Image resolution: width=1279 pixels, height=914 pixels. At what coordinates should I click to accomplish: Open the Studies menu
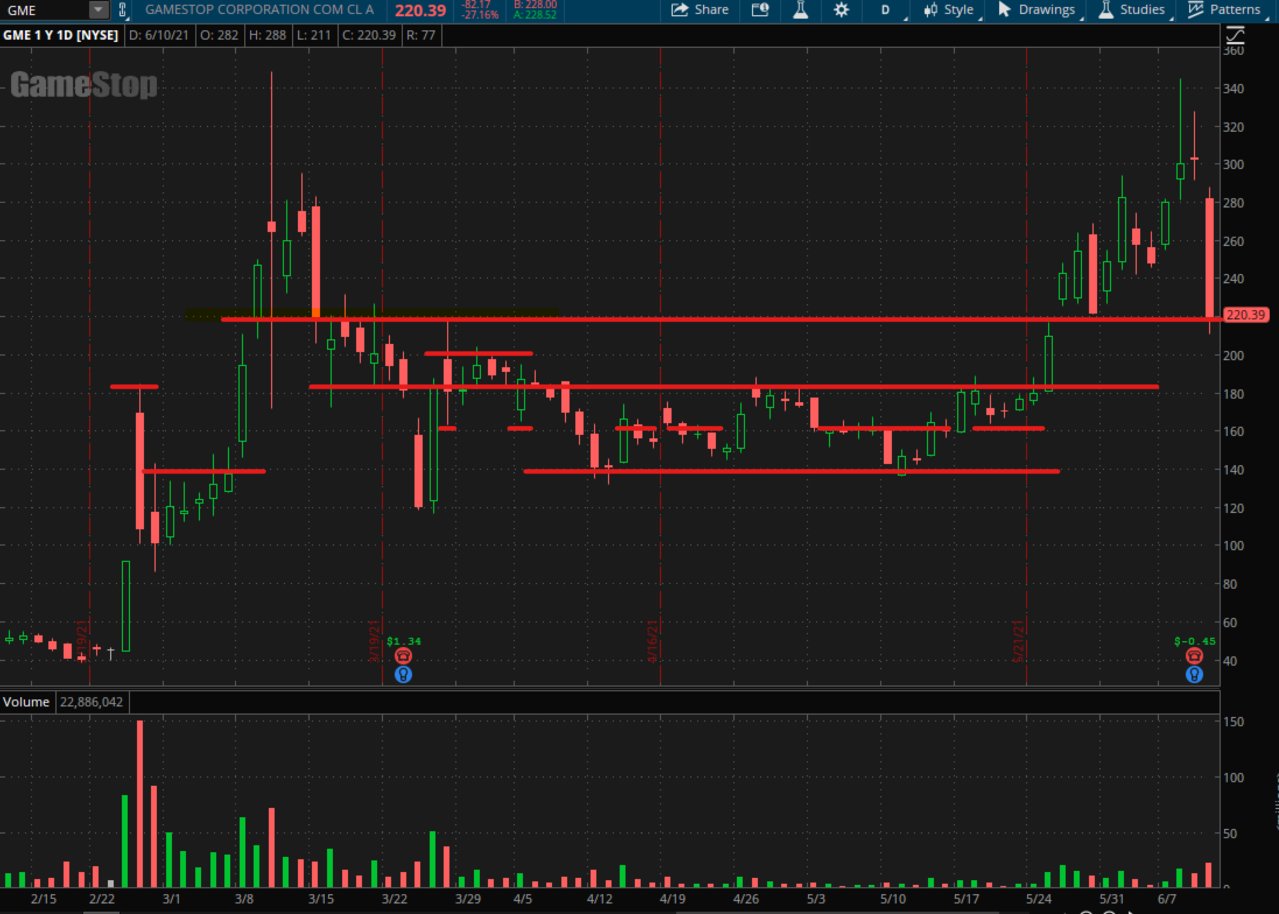[x=1131, y=10]
